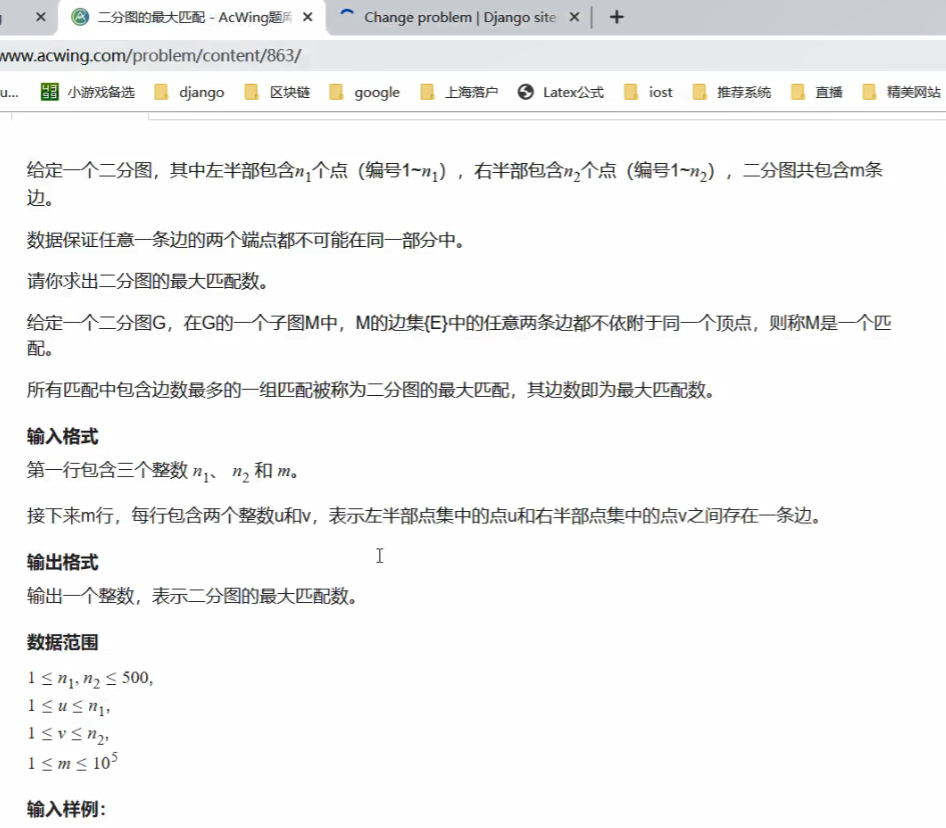The width and height of the screenshot is (946, 828).
Task: Close the Change problem Django tab
Action: point(573,17)
